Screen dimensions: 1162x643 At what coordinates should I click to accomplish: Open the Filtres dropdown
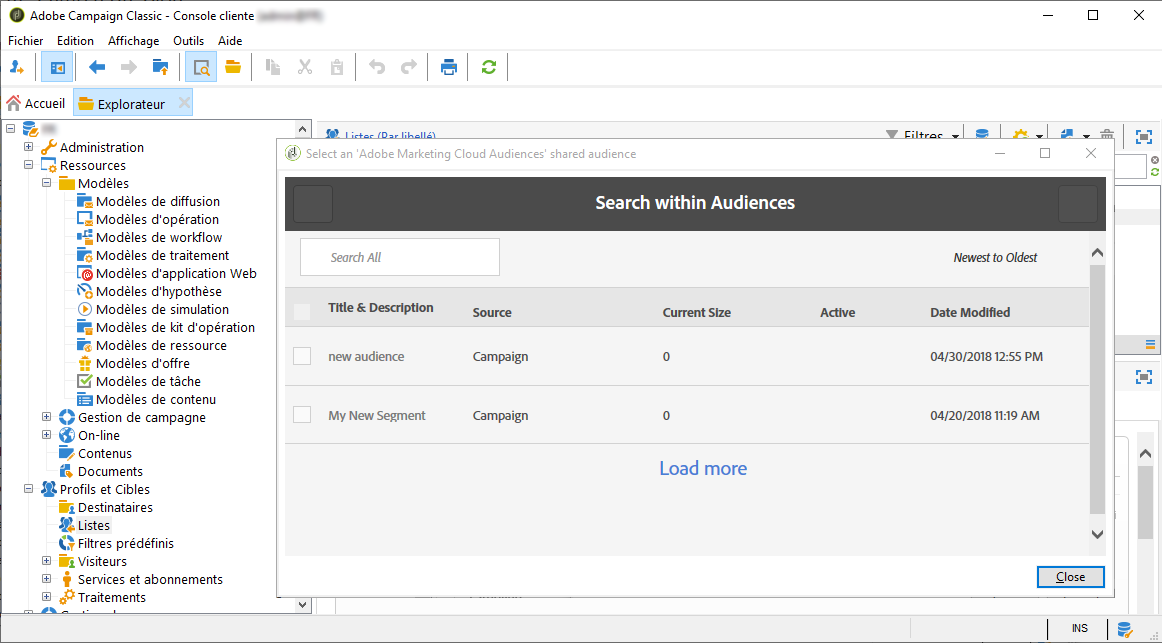[x=923, y=136]
